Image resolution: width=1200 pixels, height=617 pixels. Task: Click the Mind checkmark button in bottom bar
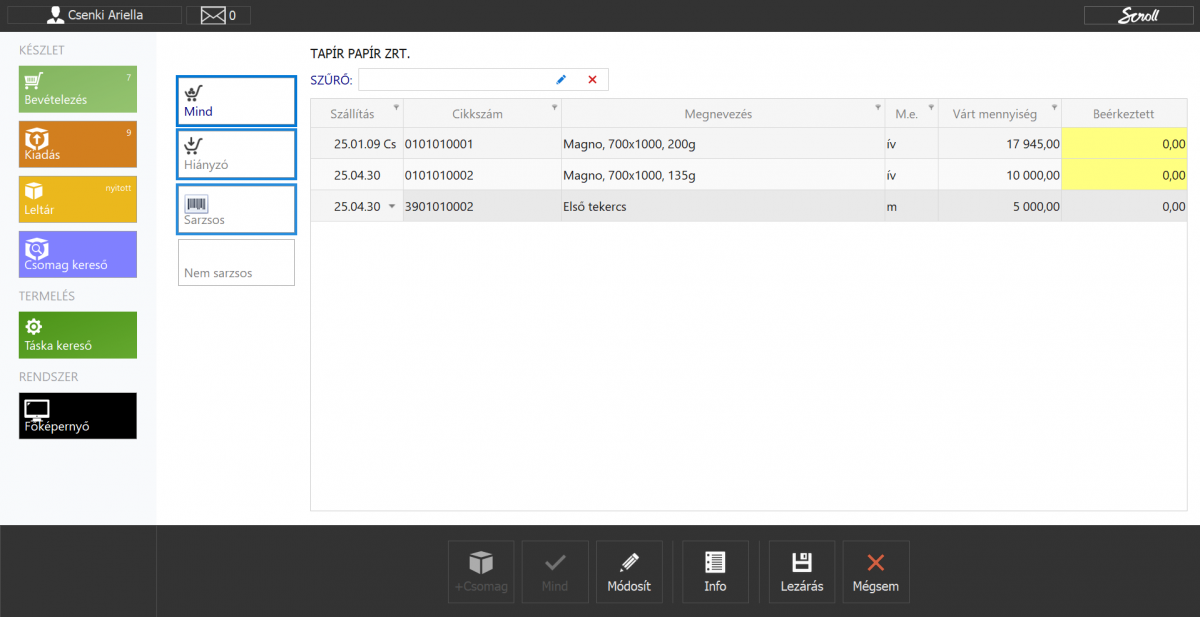pyautogui.click(x=555, y=571)
